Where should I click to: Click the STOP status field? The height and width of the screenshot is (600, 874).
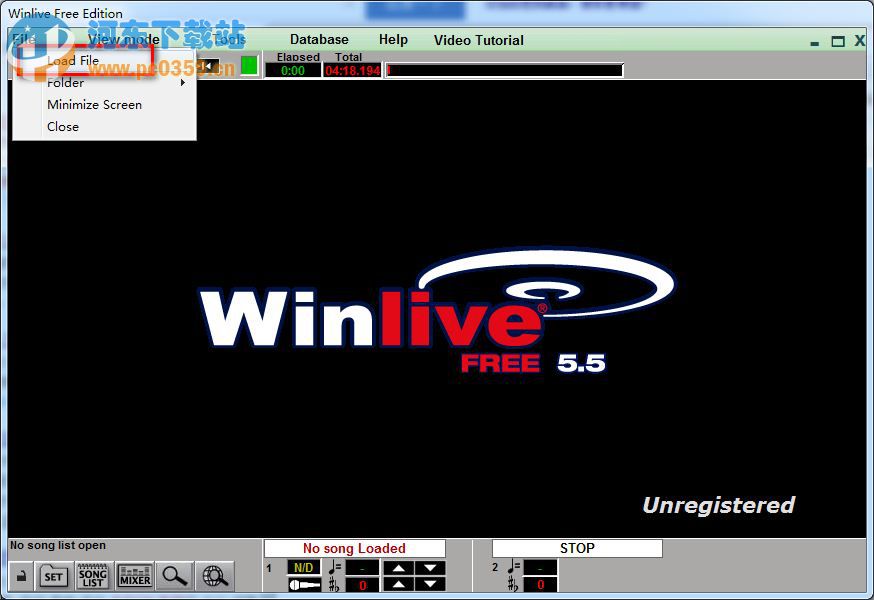coord(577,547)
